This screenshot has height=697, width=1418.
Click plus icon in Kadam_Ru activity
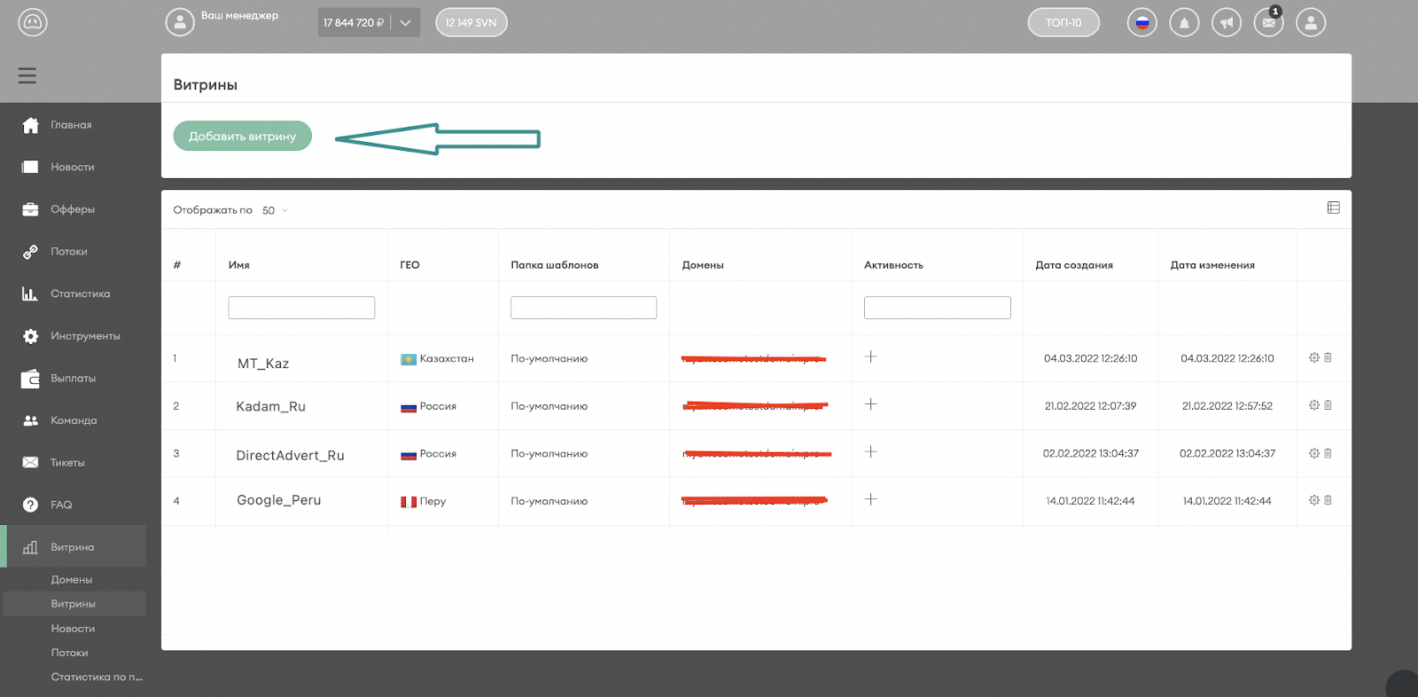(x=871, y=404)
